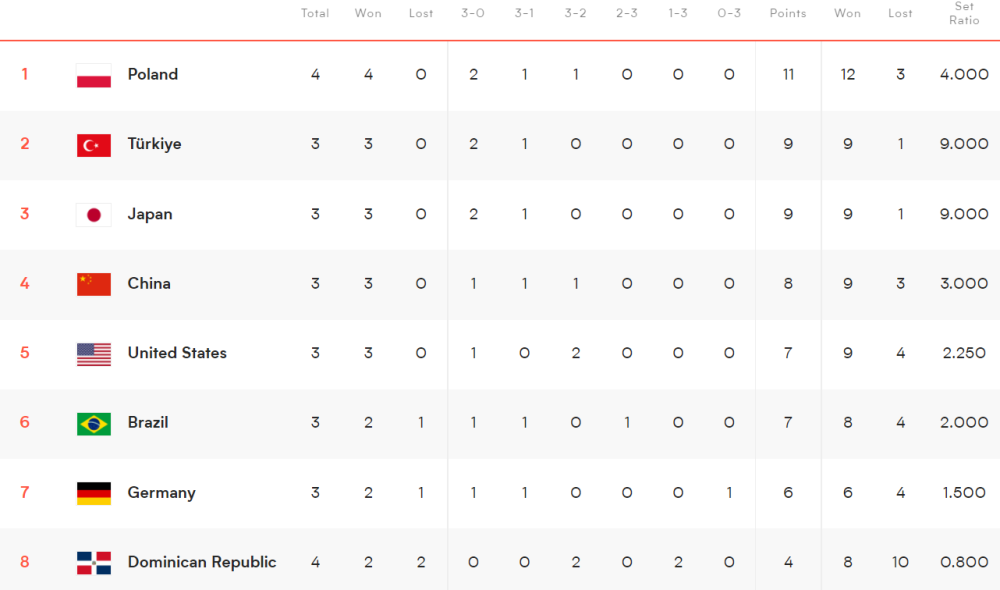Click the Poland flag icon
The width and height of the screenshot is (1000, 590).
(94, 75)
